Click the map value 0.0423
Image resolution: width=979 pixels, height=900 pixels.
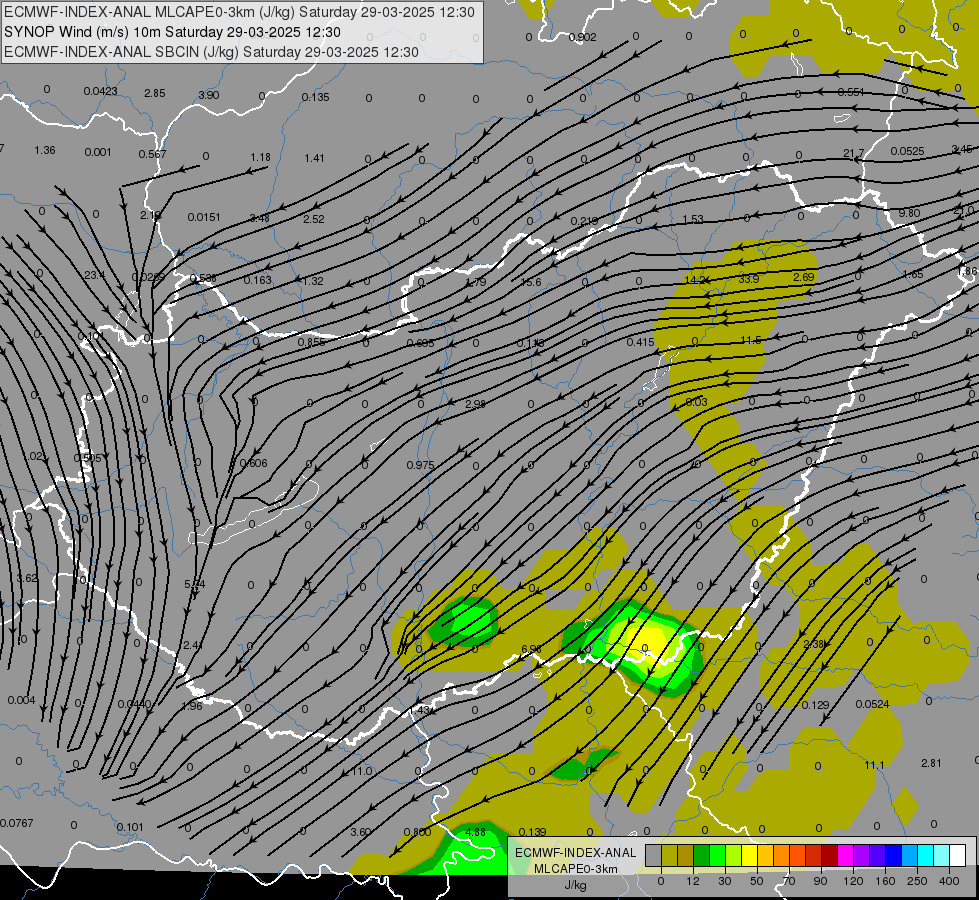tap(100, 91)
